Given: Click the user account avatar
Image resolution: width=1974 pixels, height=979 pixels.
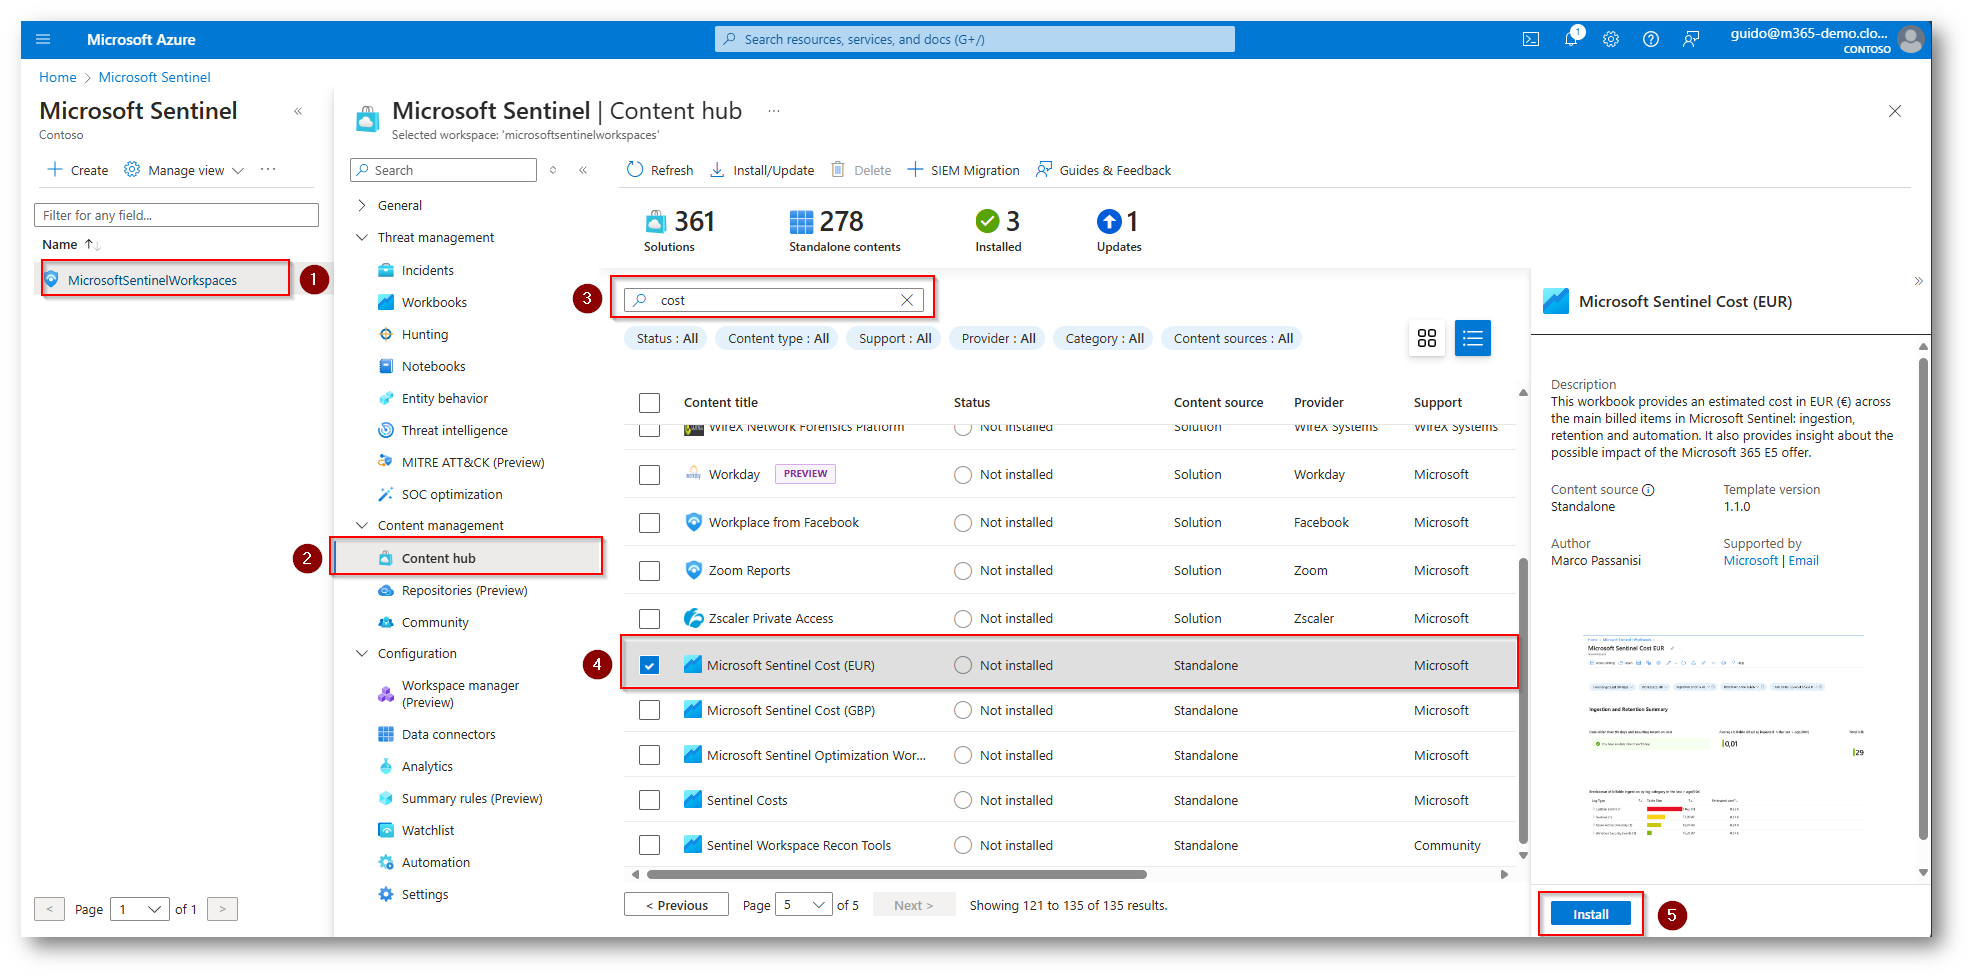Looking at the screenshot, I should click(x=1911, y=39).
